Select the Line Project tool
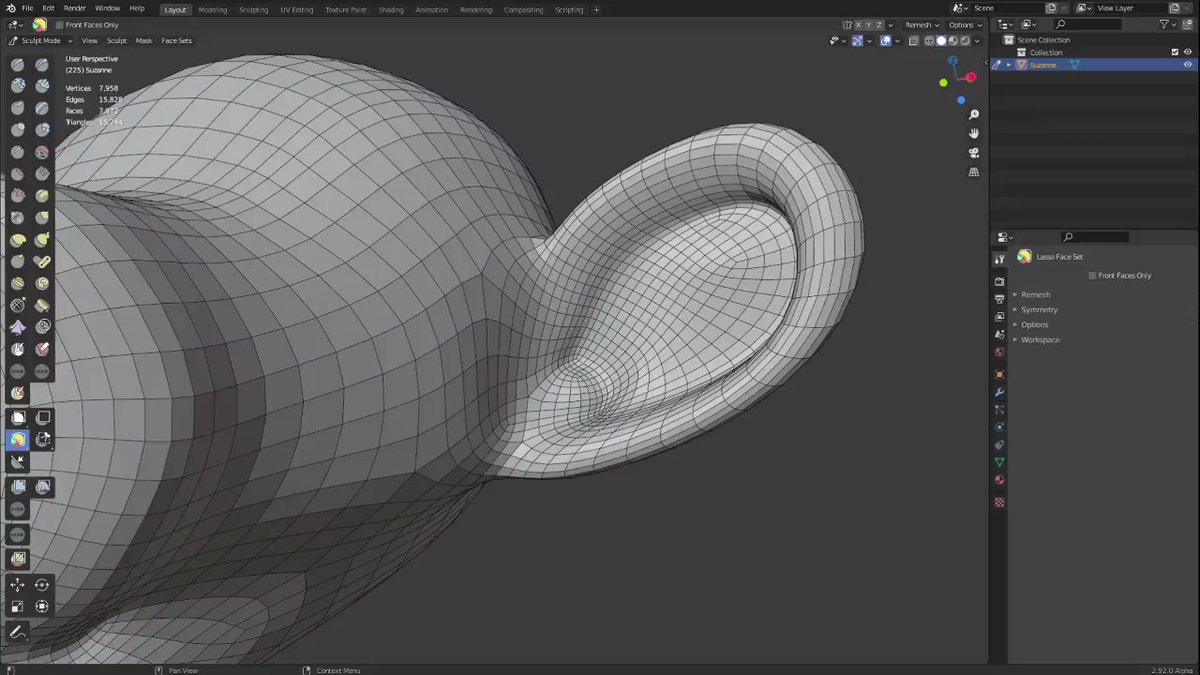This screenshot has width=1200, height=675. point(18,462)
